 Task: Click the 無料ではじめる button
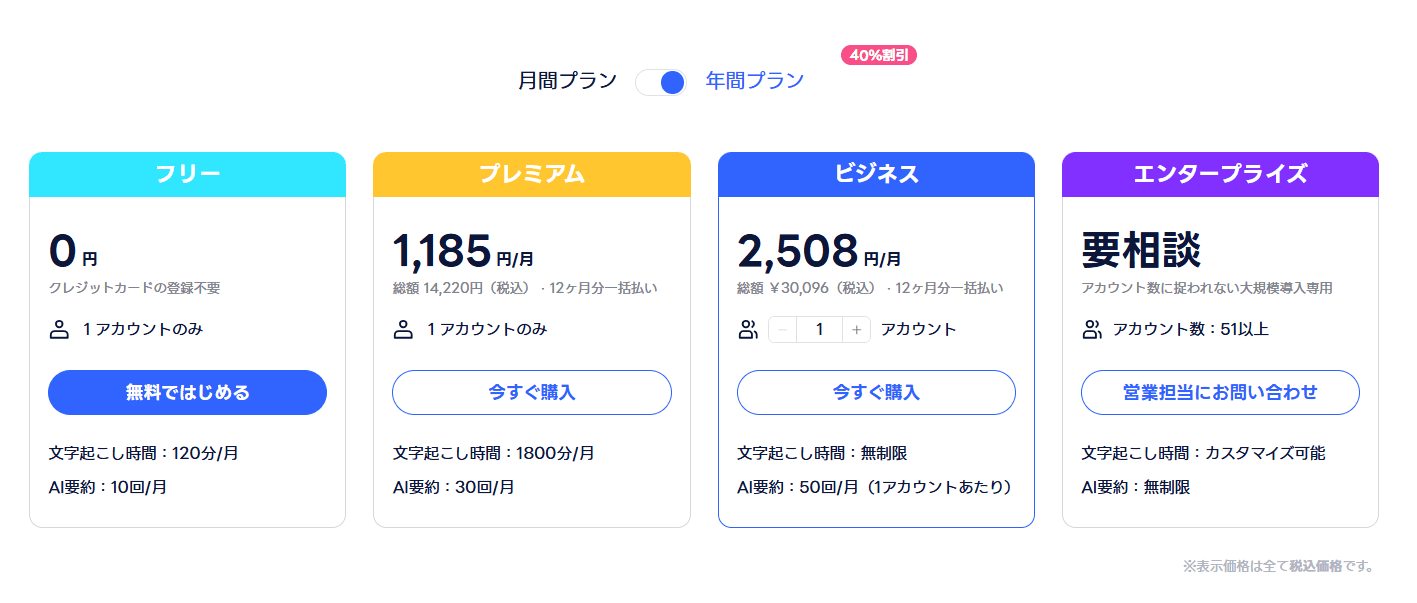187,392
